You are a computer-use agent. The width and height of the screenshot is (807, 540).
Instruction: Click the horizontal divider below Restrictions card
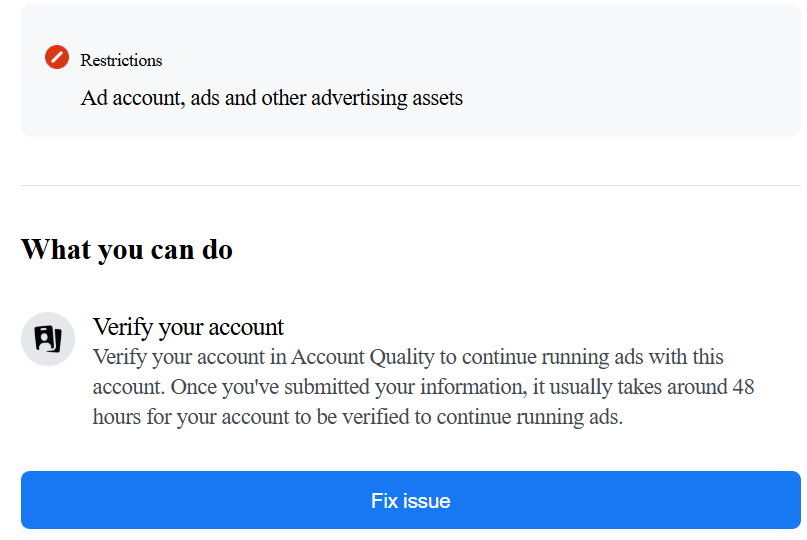click(410, 185)
